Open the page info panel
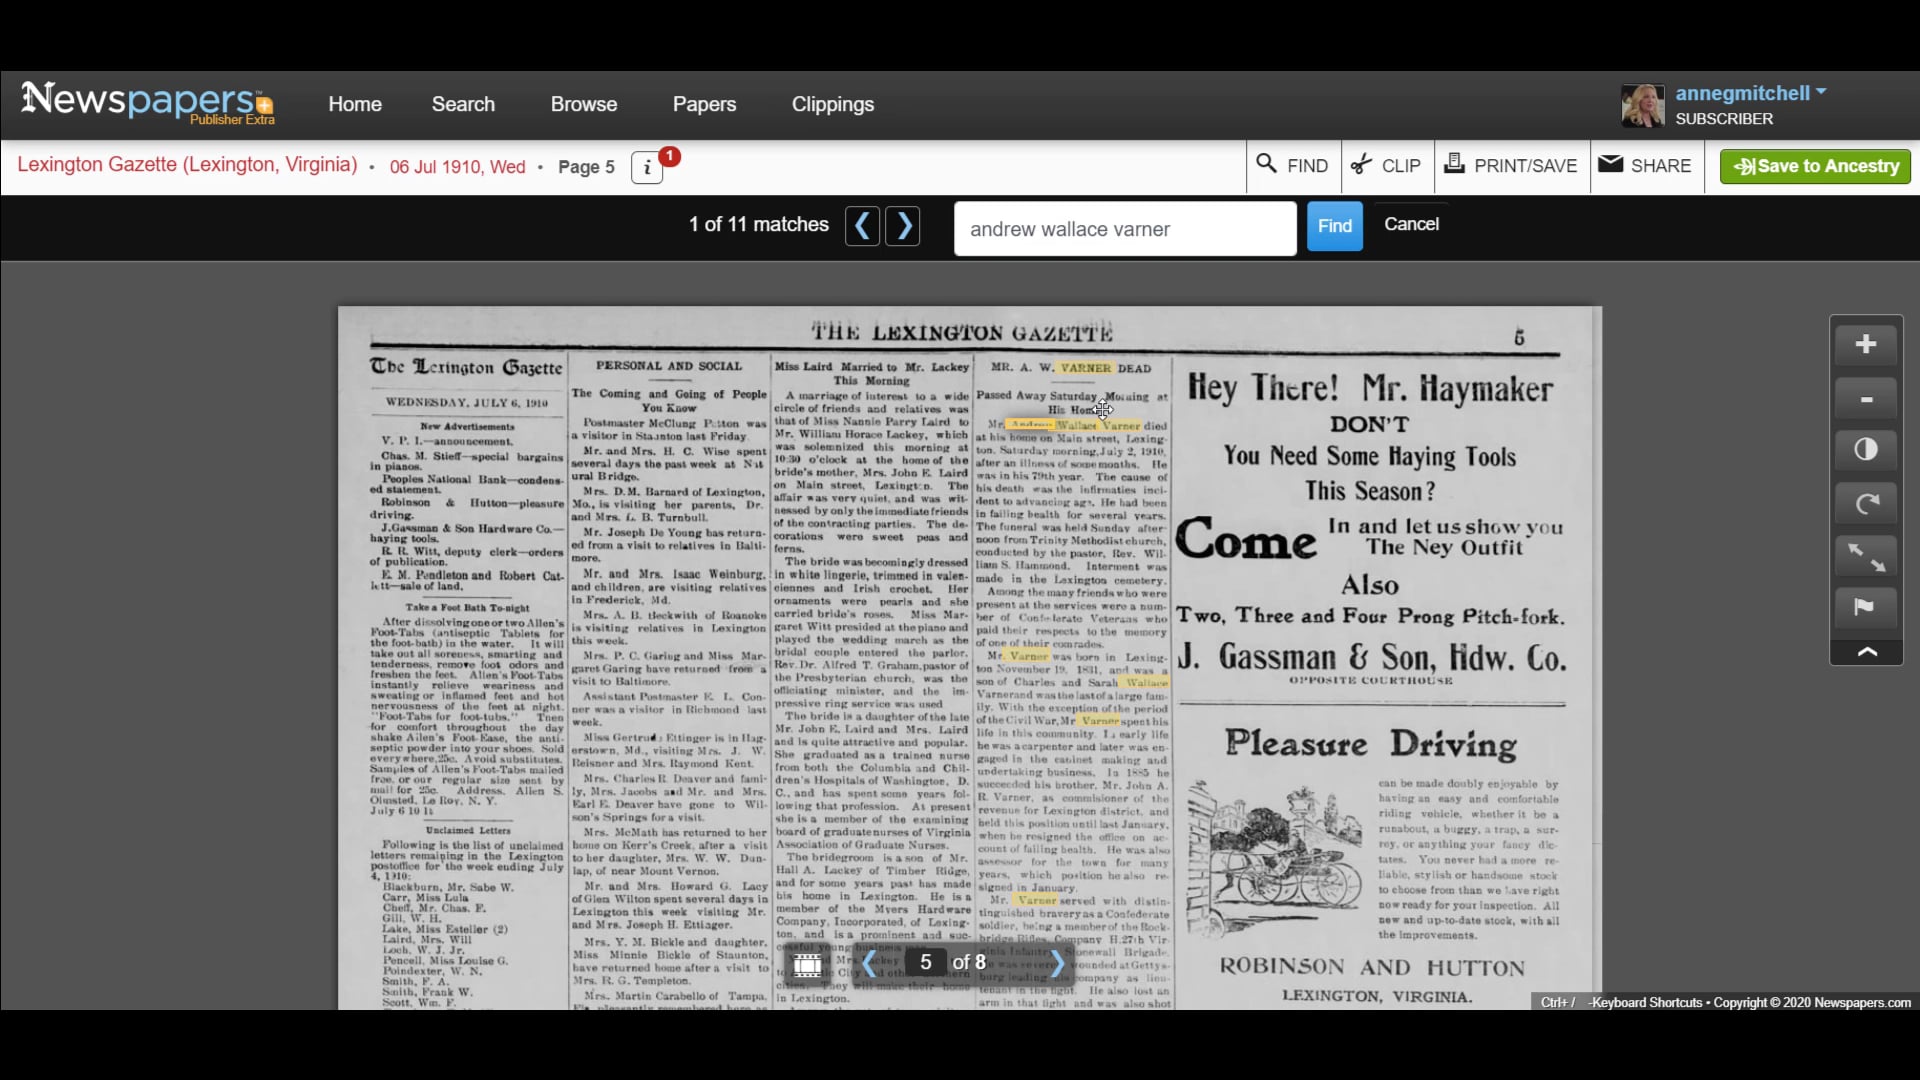The height and width of the screenshot is (1080, 1920). click(x=645, y=167)
